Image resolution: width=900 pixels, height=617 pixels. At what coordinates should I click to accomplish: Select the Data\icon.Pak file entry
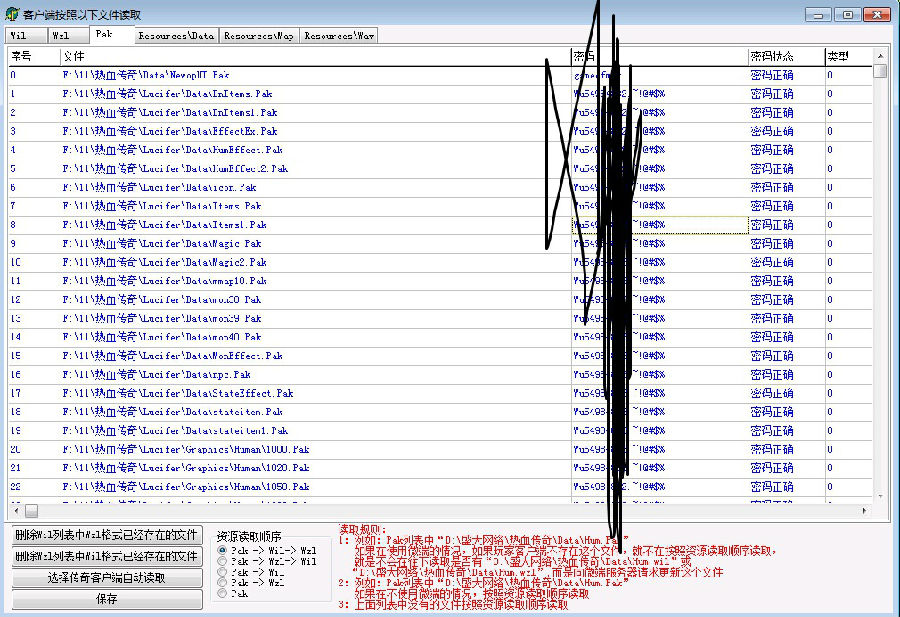159,187
